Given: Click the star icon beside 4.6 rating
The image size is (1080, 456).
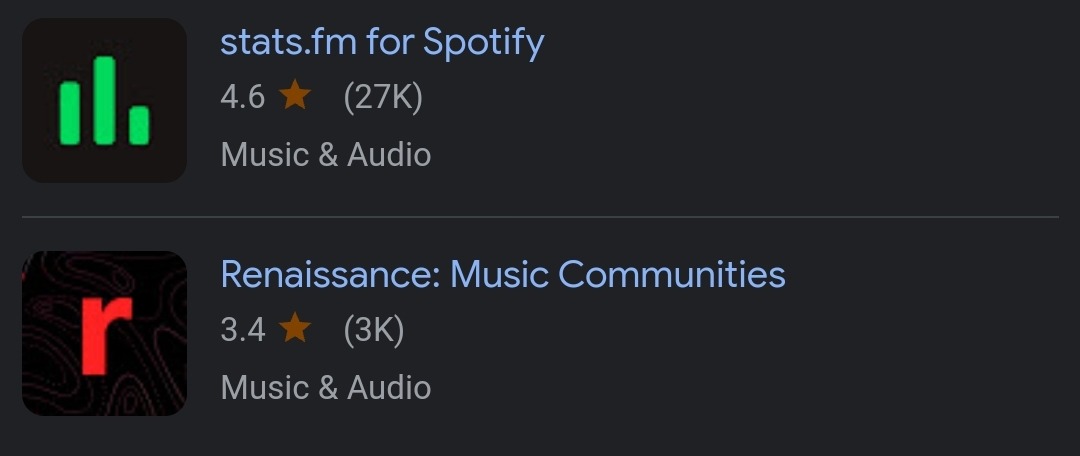Looking at the screenshot, I should click(x=295, y=96).
